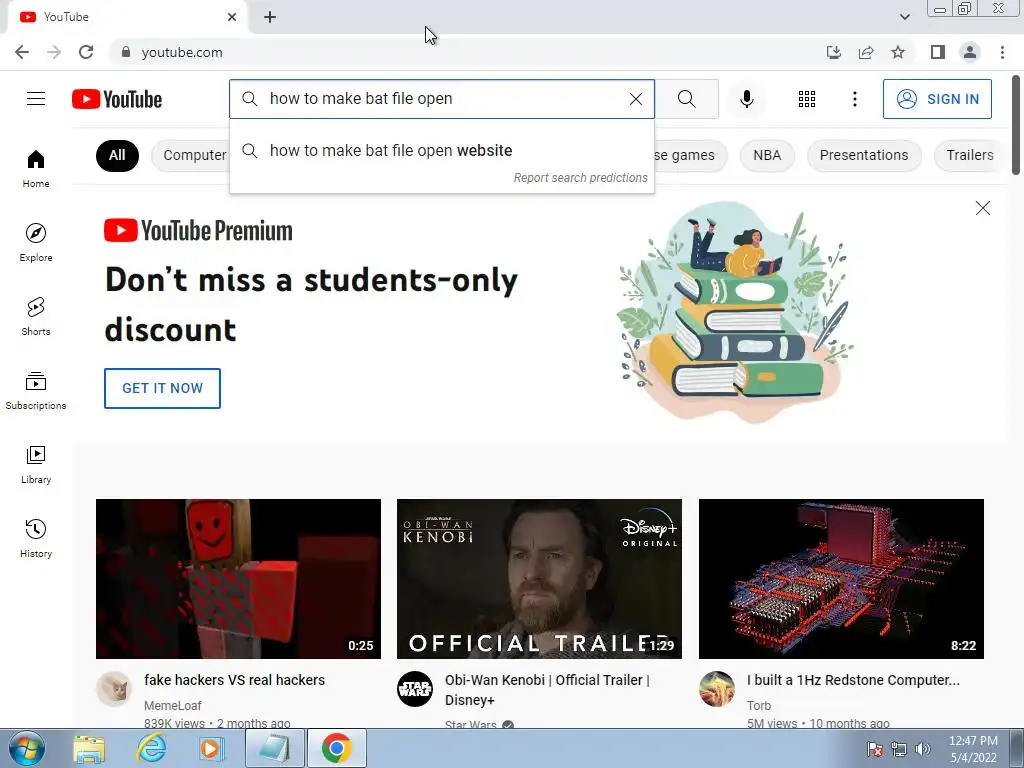Viewport: 1024px width, 768px height.
Task: Toggle the Chrome side panel
Action: click(938, 52)
